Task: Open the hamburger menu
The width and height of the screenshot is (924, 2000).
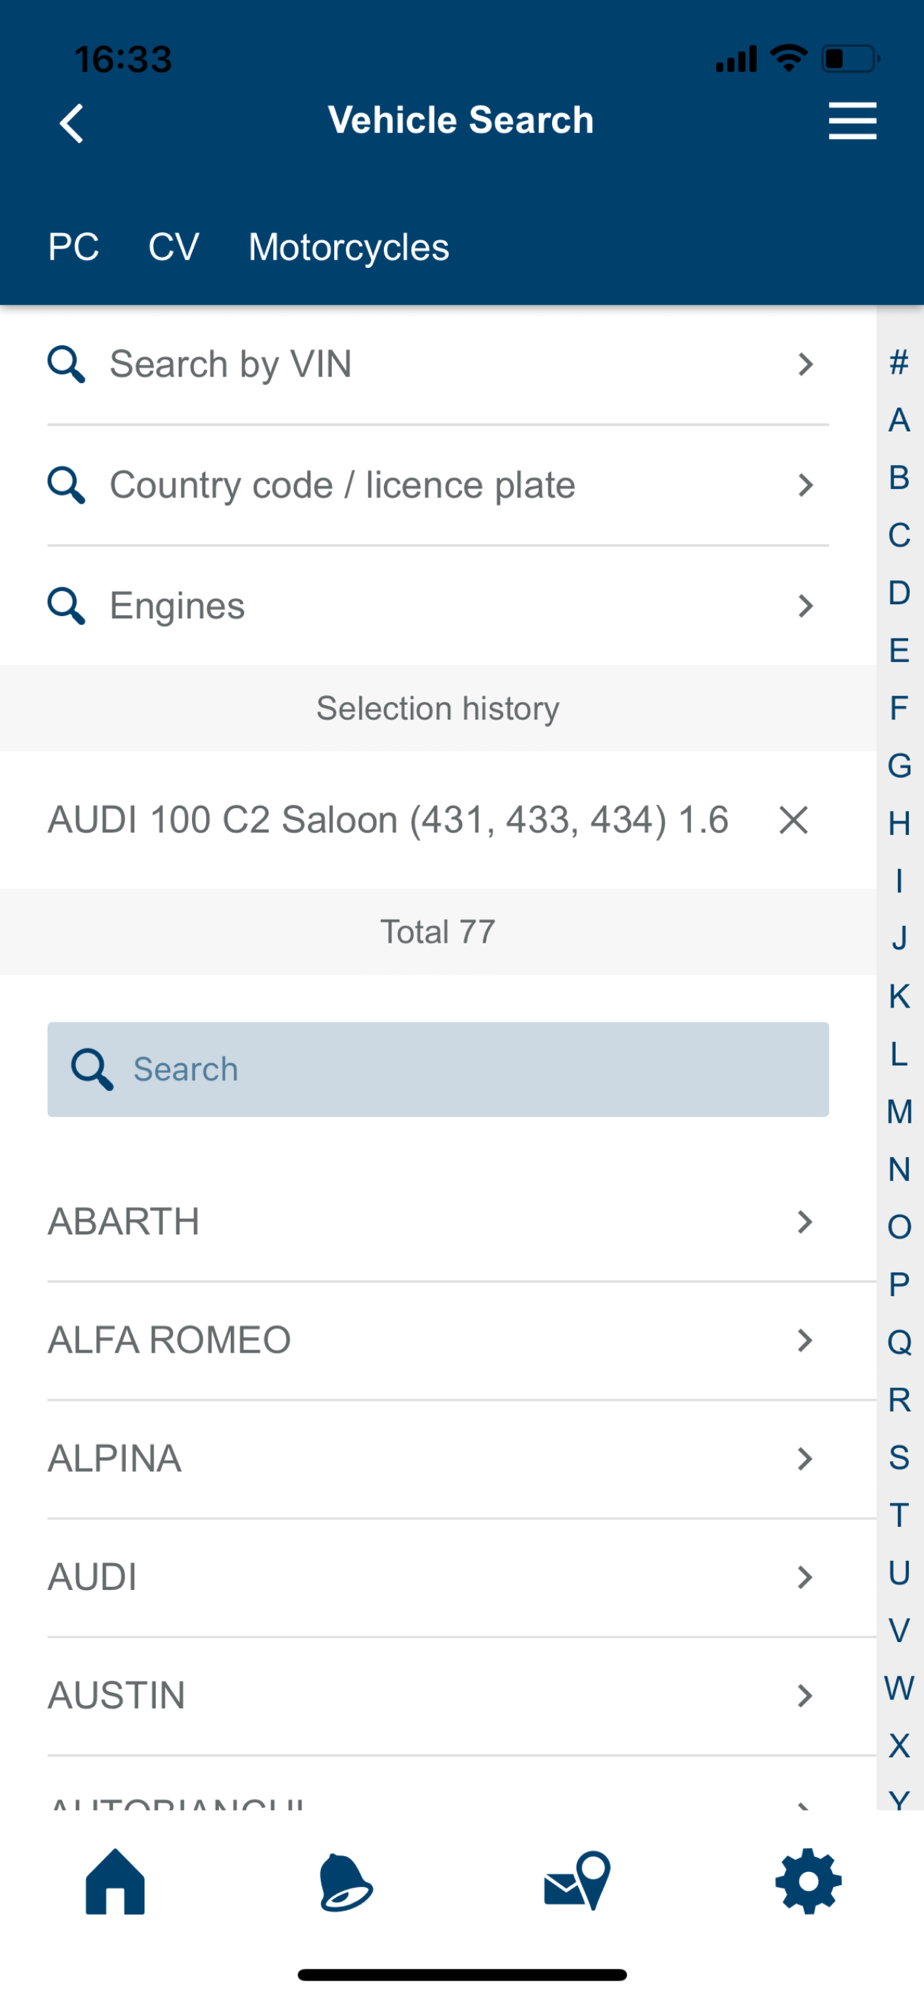Action: tap(852, 121)
